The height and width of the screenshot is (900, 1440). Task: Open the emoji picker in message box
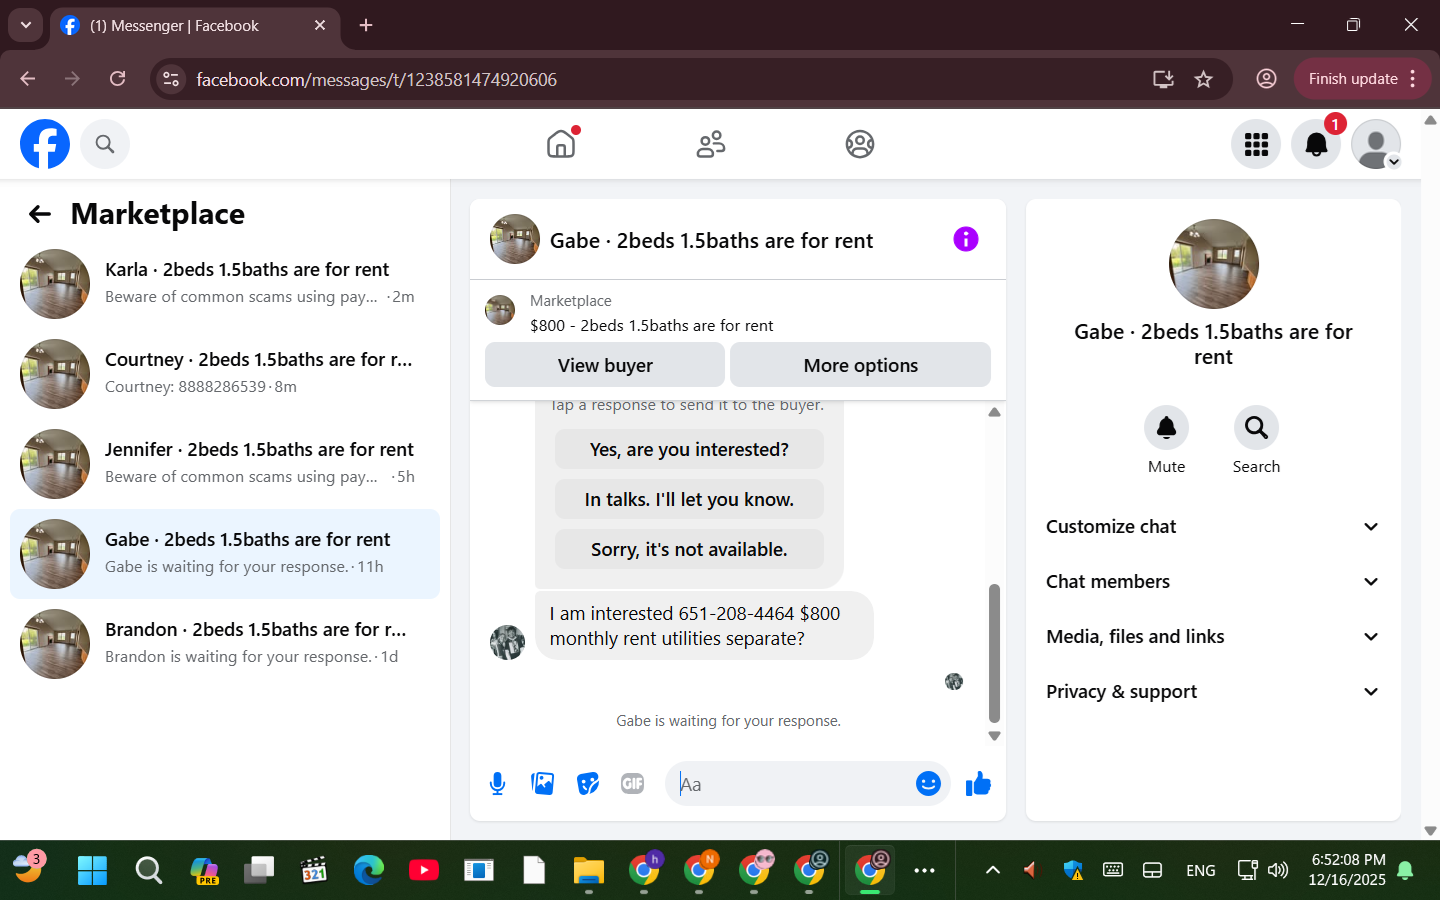928,784
